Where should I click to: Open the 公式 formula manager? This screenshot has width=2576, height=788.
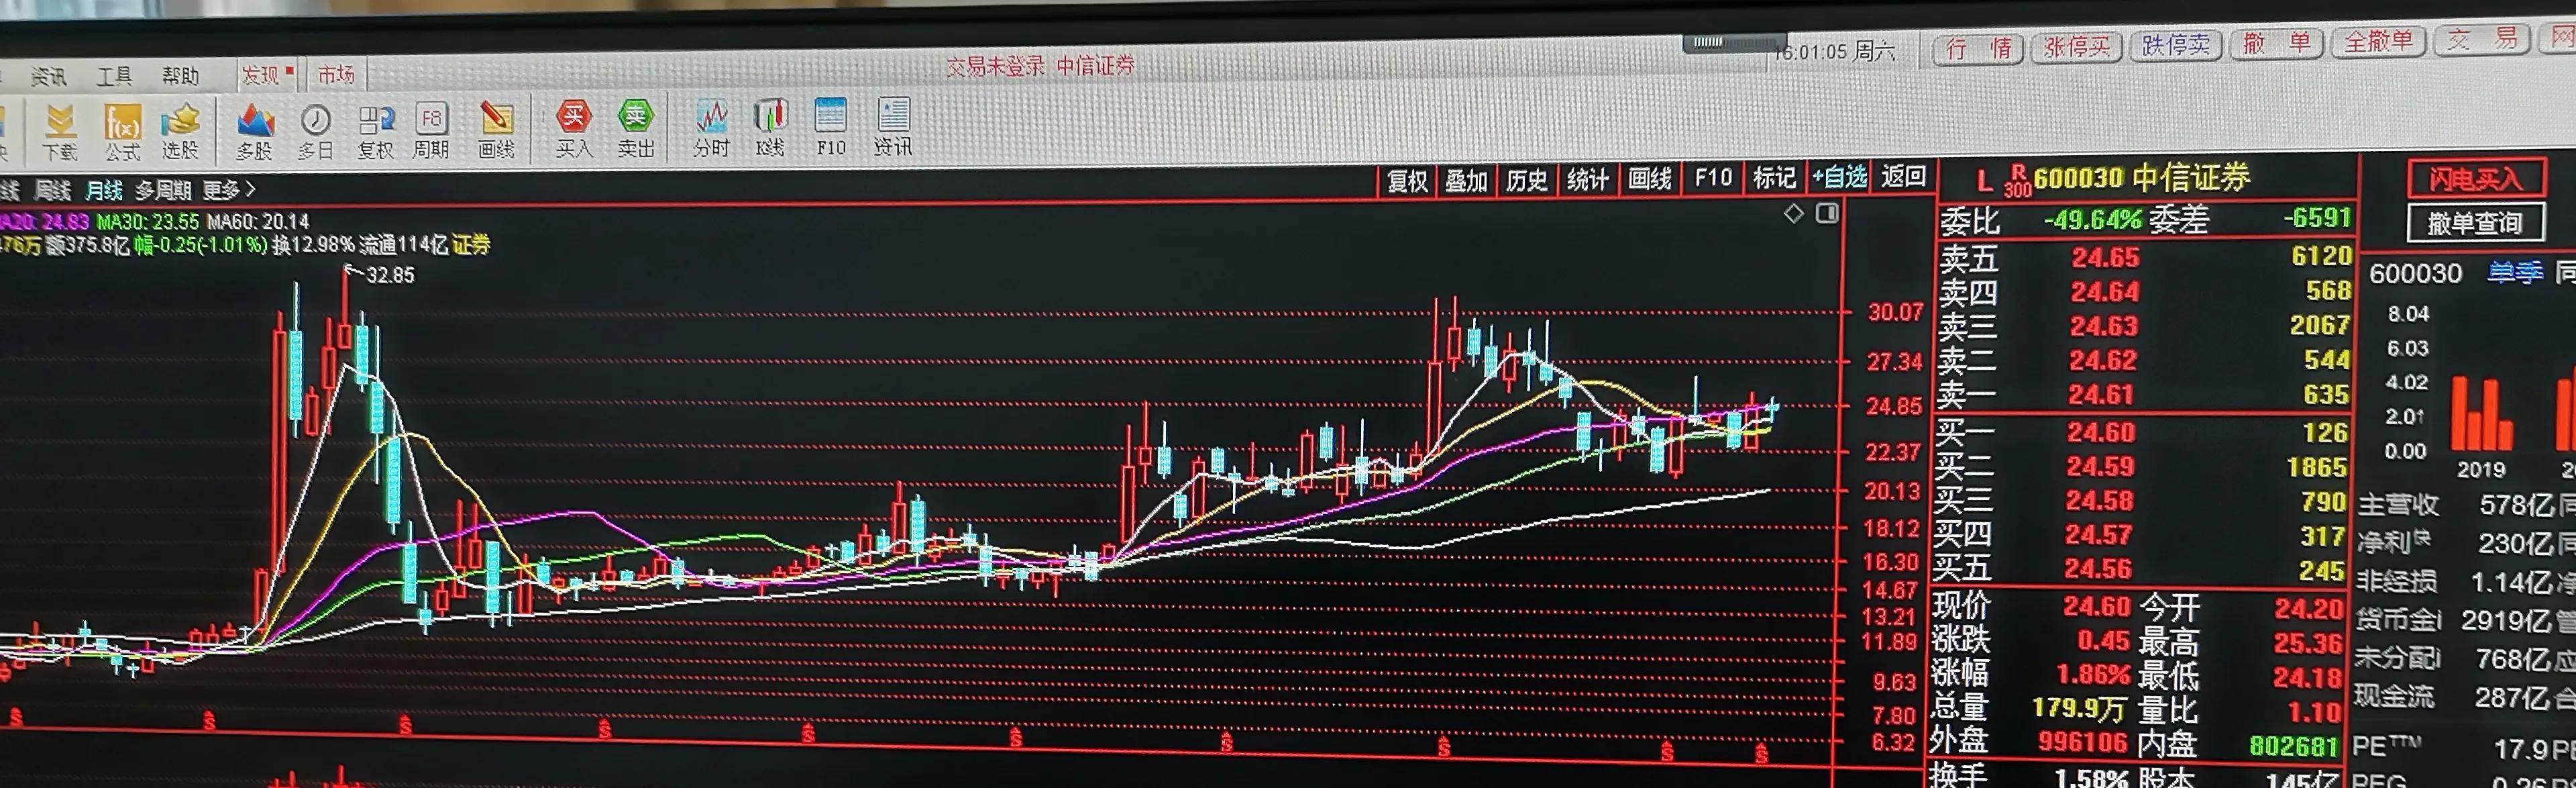(122, 132)
